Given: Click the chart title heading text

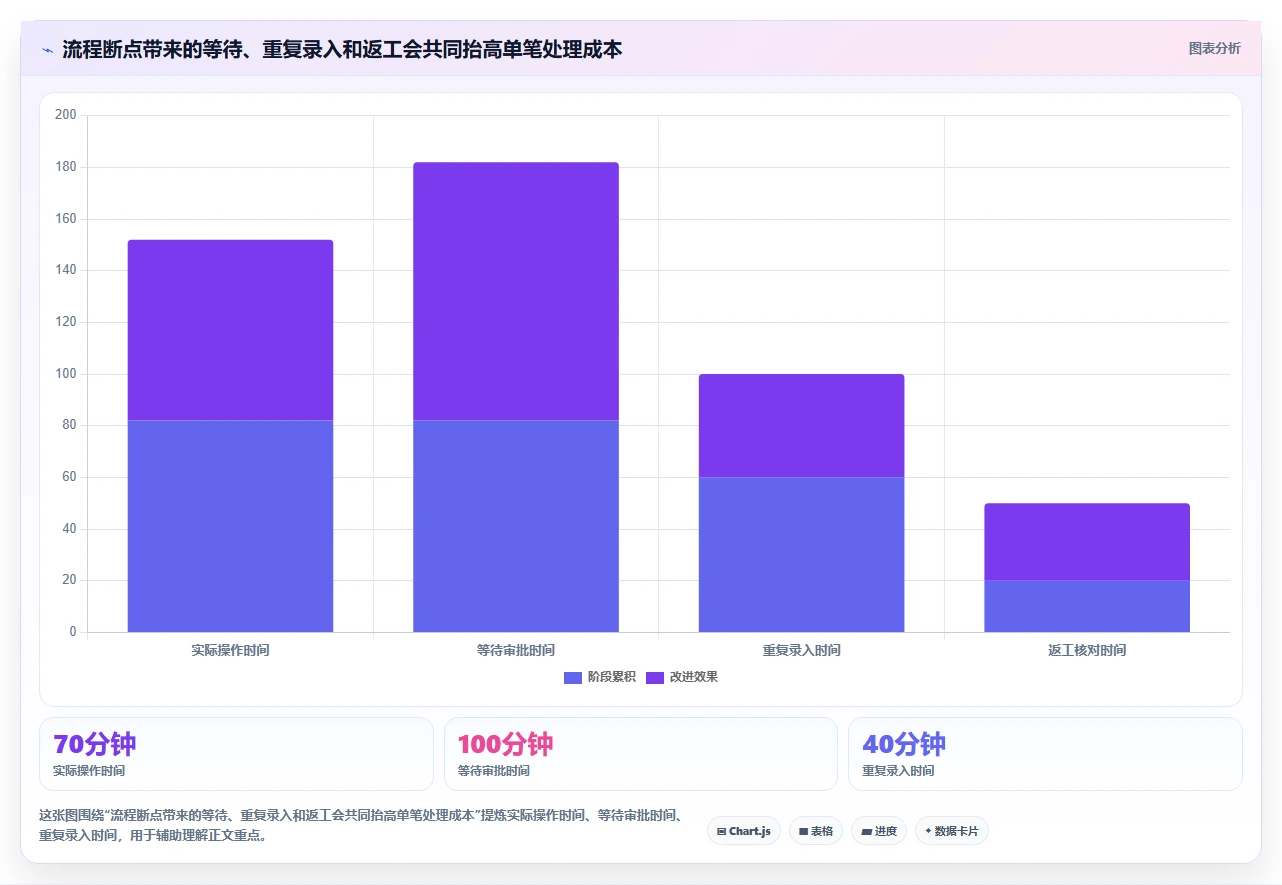Looking at the screenshot, I should pyautogui.click(x=342, y=49).
